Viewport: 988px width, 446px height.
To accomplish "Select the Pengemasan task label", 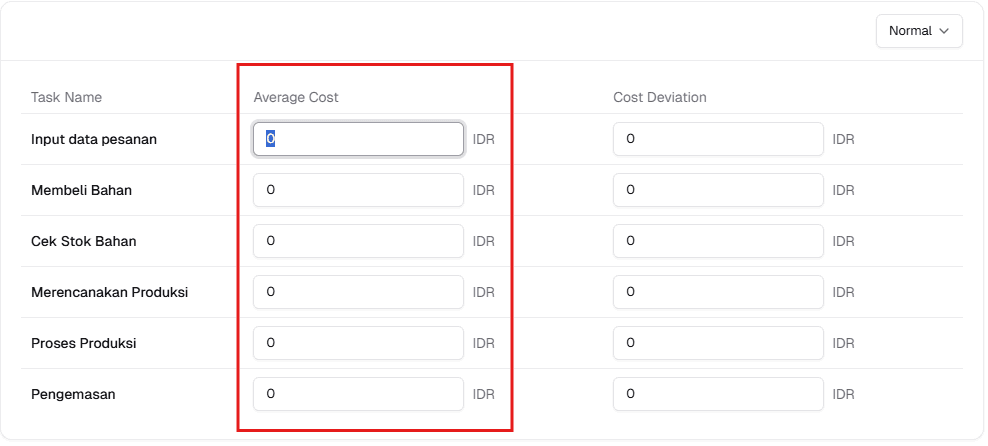I will coord(73,394).
